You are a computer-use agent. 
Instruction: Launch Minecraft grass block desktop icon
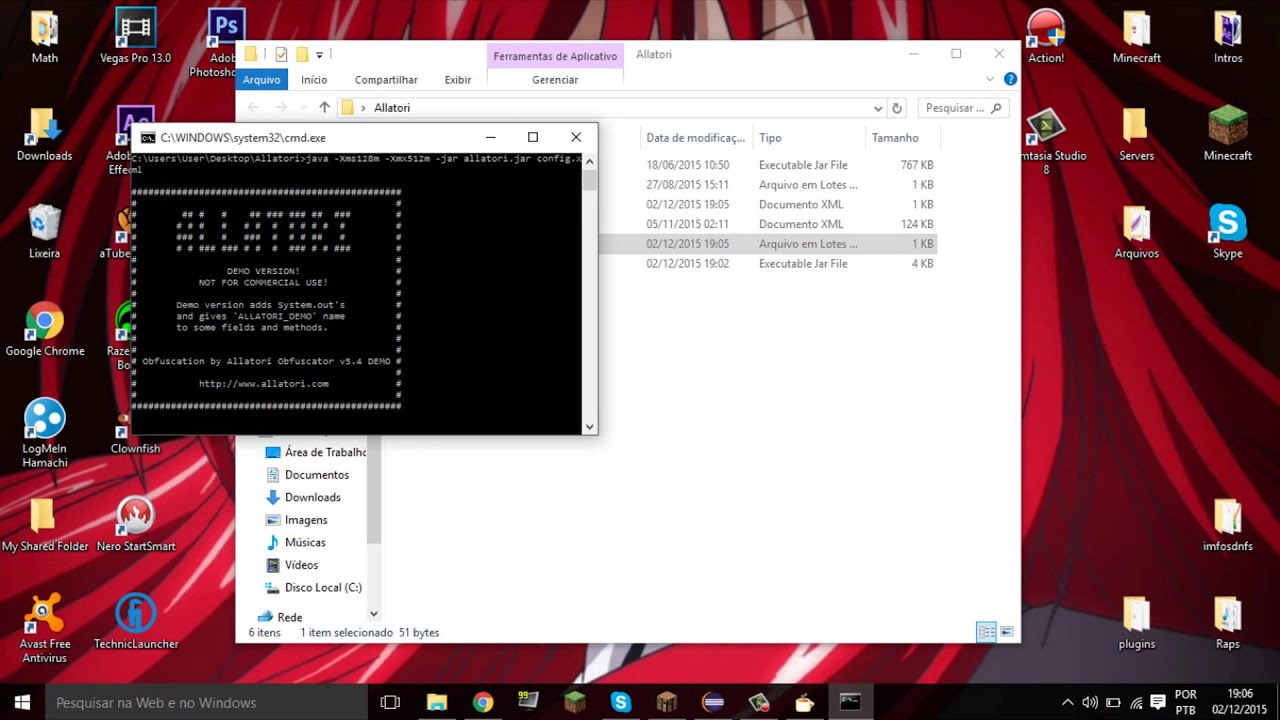pos(1228,135)
